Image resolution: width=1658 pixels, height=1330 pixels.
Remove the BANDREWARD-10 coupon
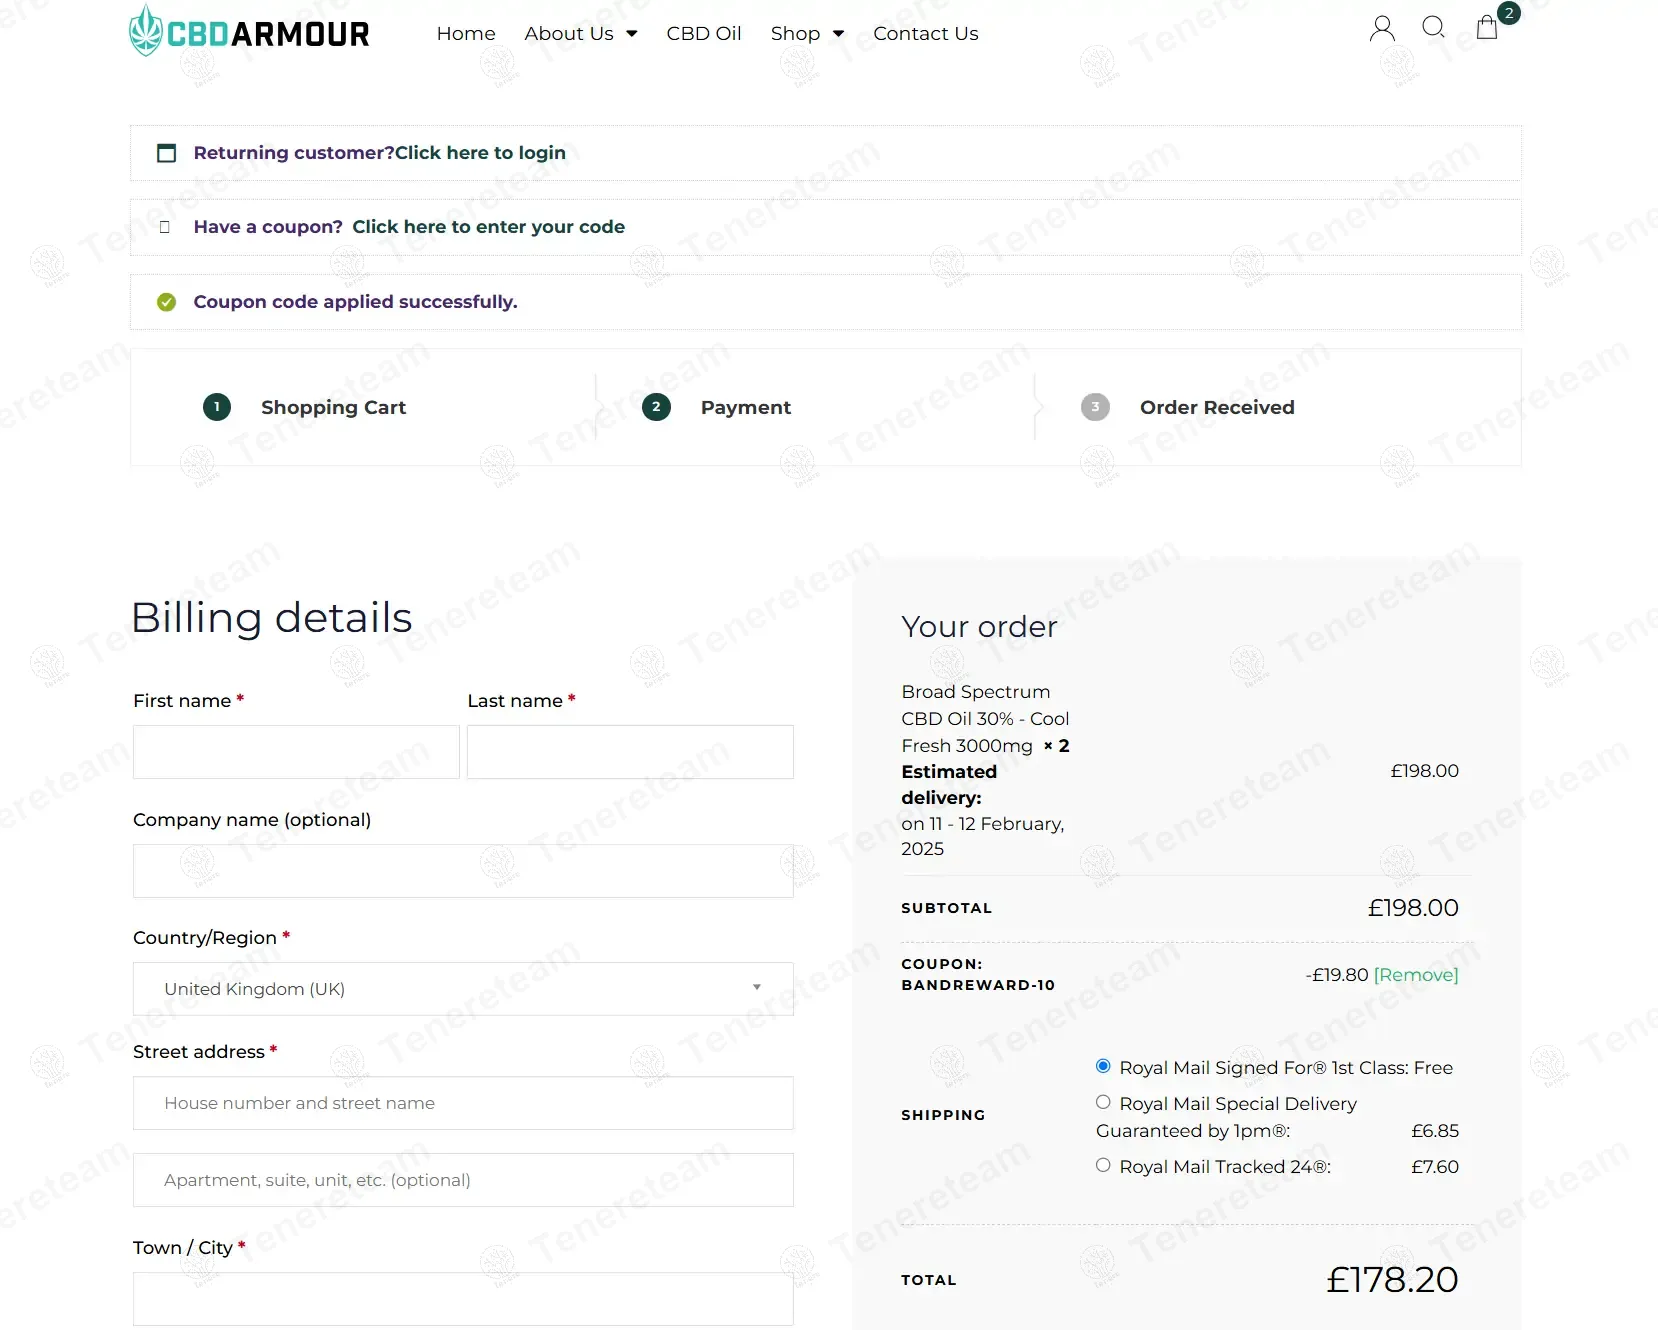1416,975
